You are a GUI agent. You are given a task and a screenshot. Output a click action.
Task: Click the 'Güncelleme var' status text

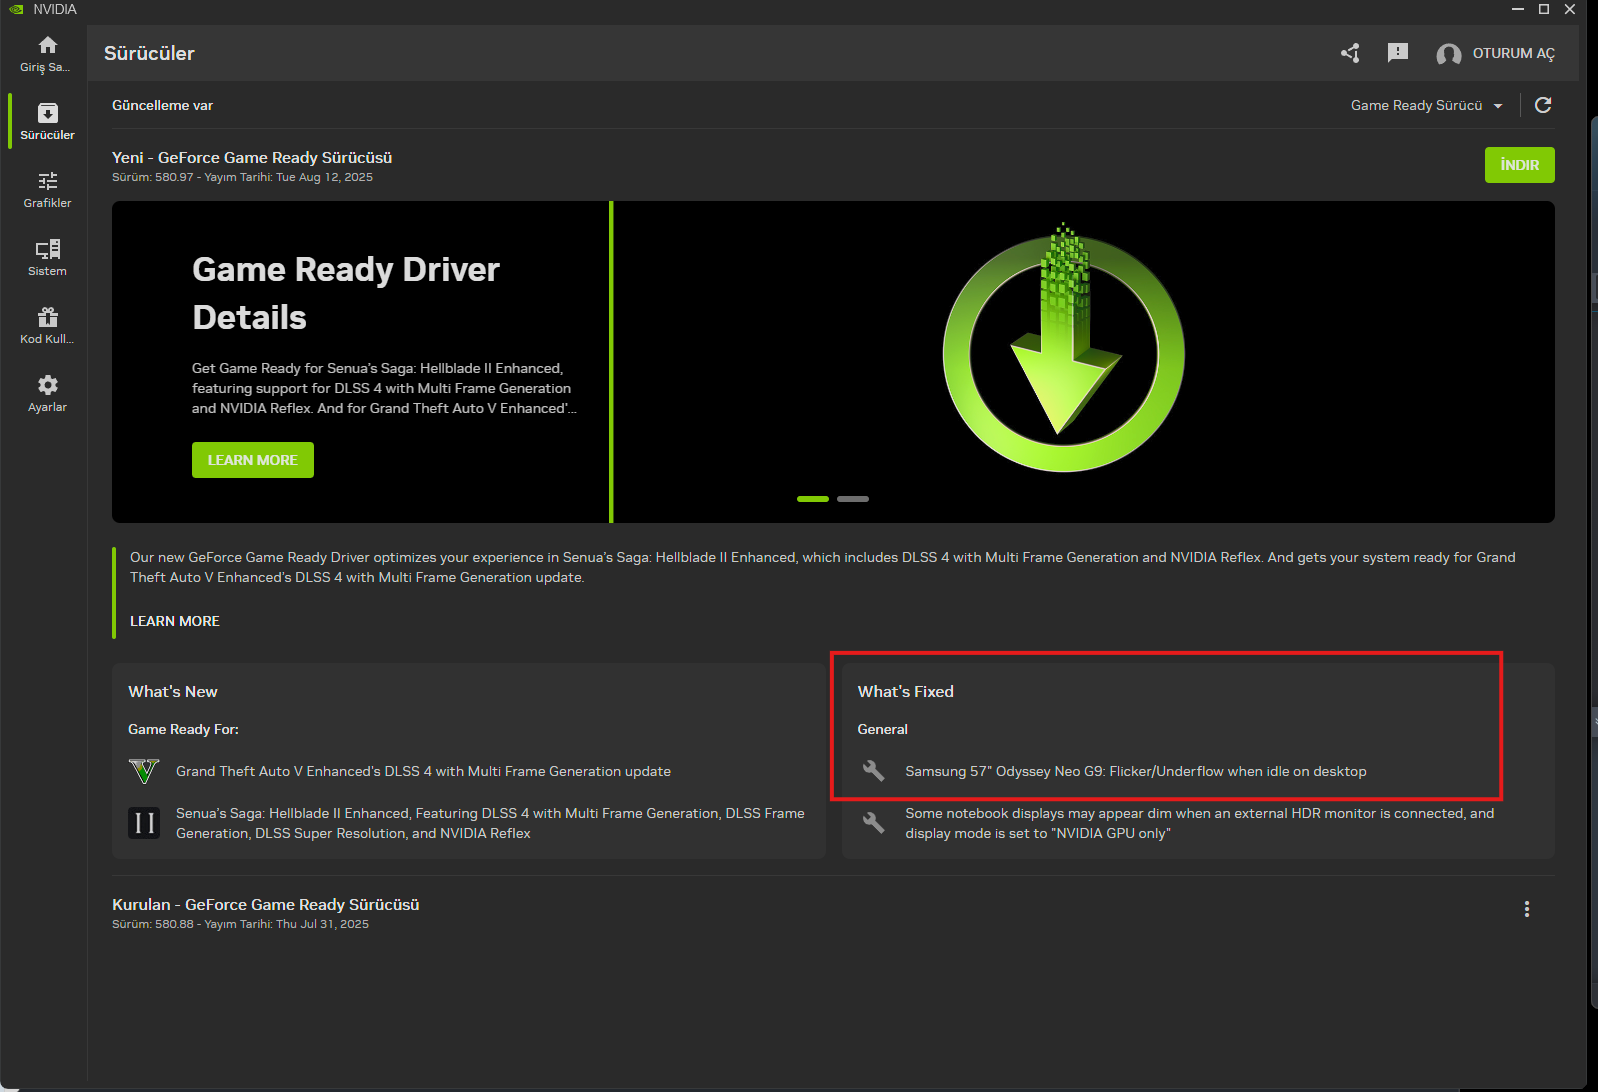[x=162, y=105]
